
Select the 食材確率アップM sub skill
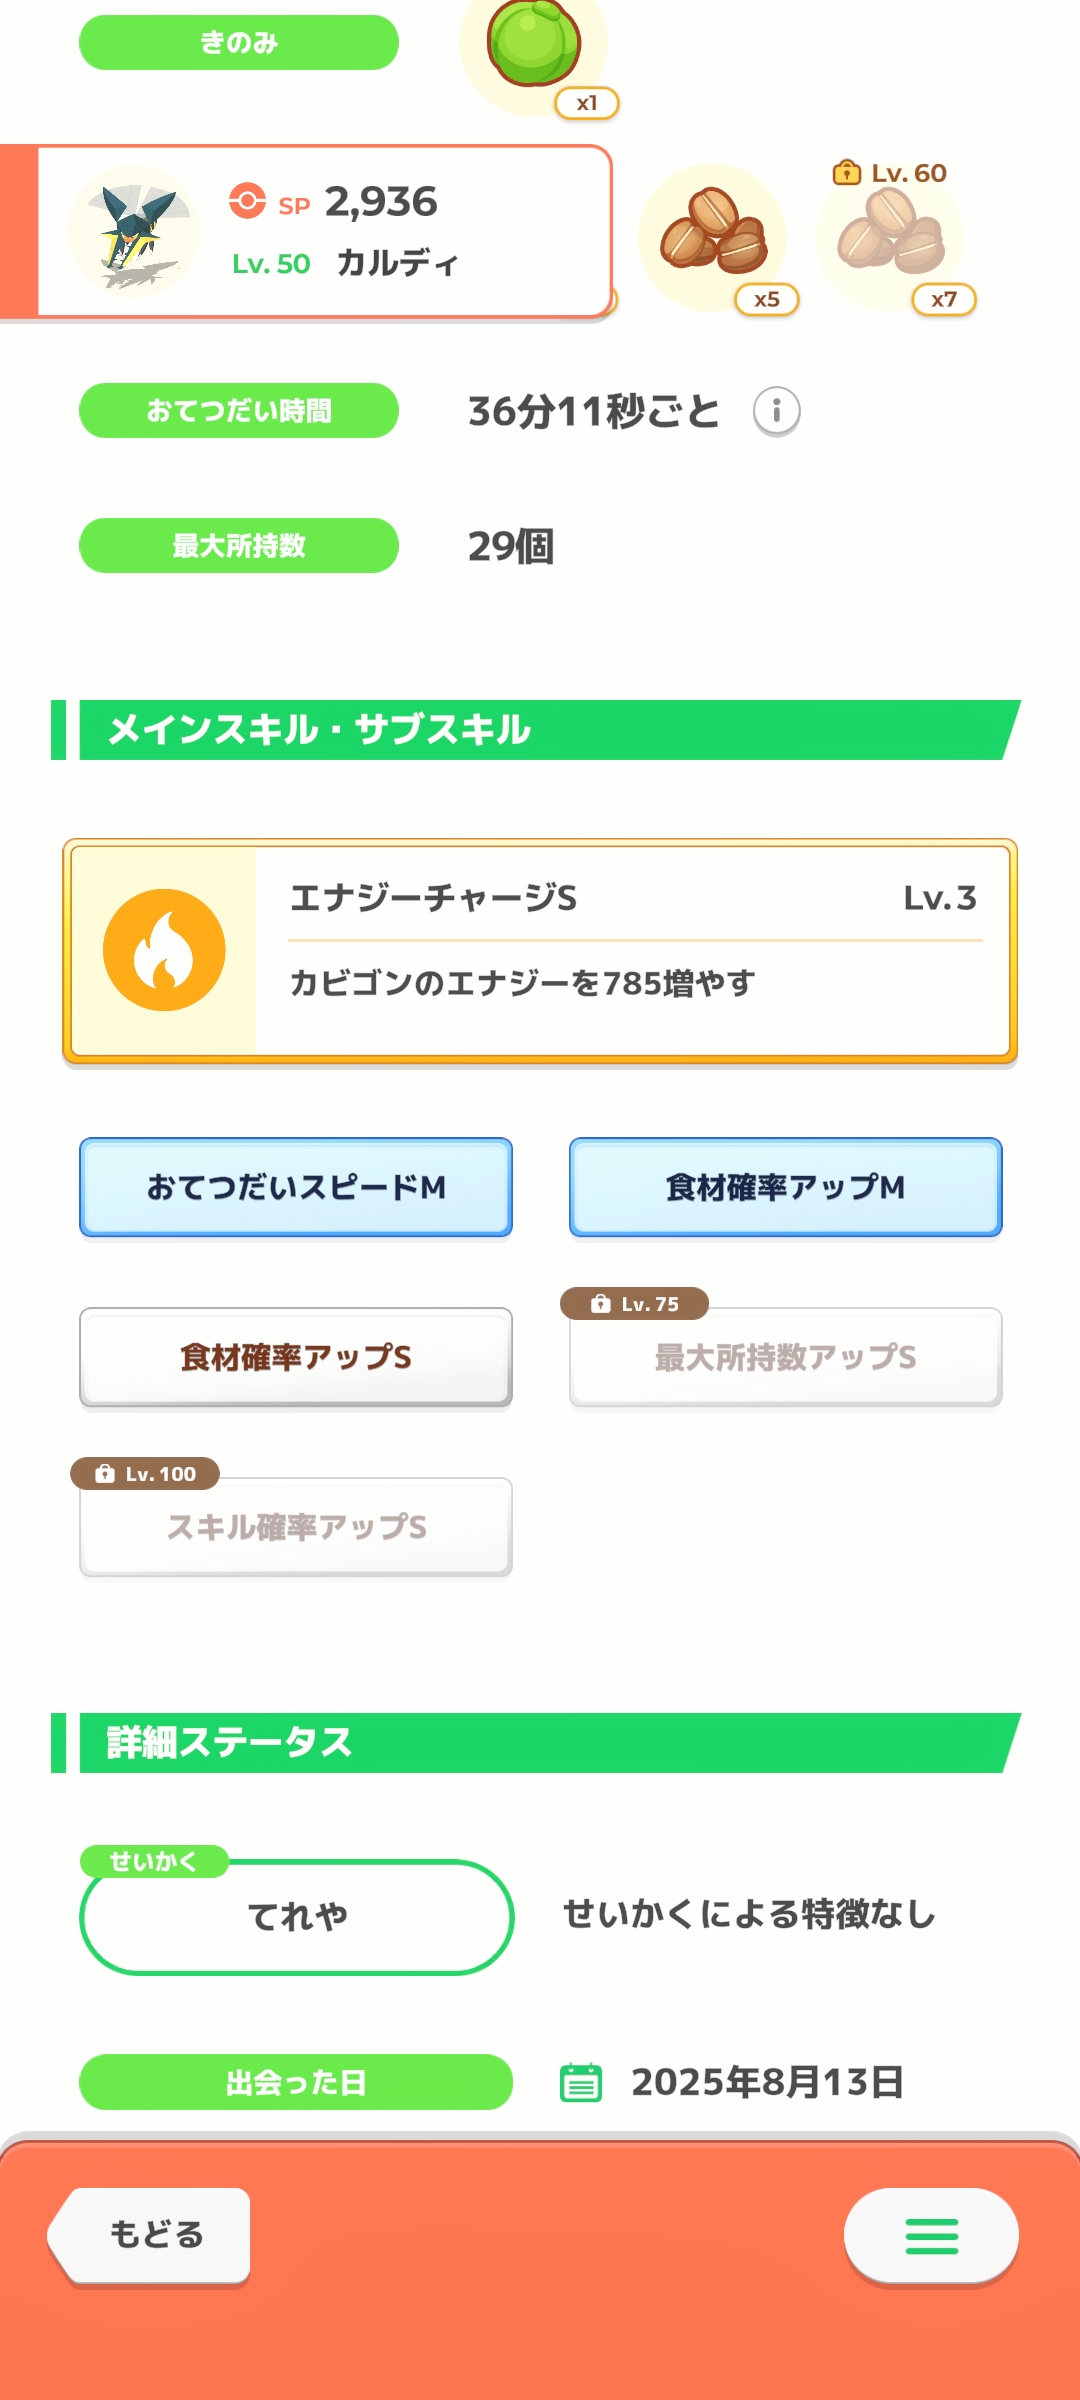(x=785, y=1187)
